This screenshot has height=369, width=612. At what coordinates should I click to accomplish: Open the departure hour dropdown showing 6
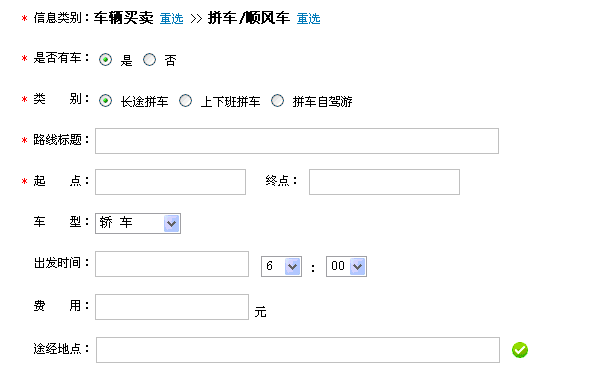coord(281,267)
